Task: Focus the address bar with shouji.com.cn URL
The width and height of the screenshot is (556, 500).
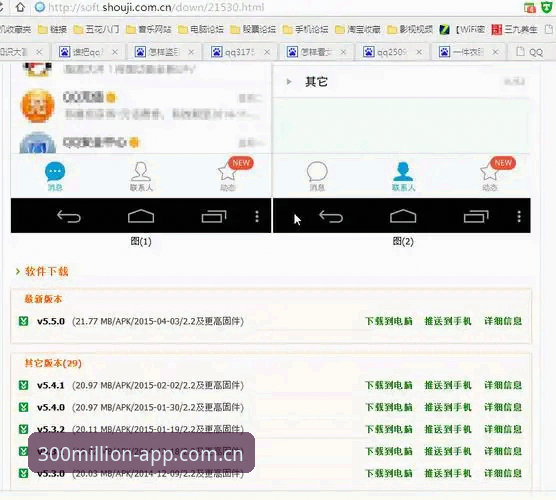Action: [x=156, y=7]
